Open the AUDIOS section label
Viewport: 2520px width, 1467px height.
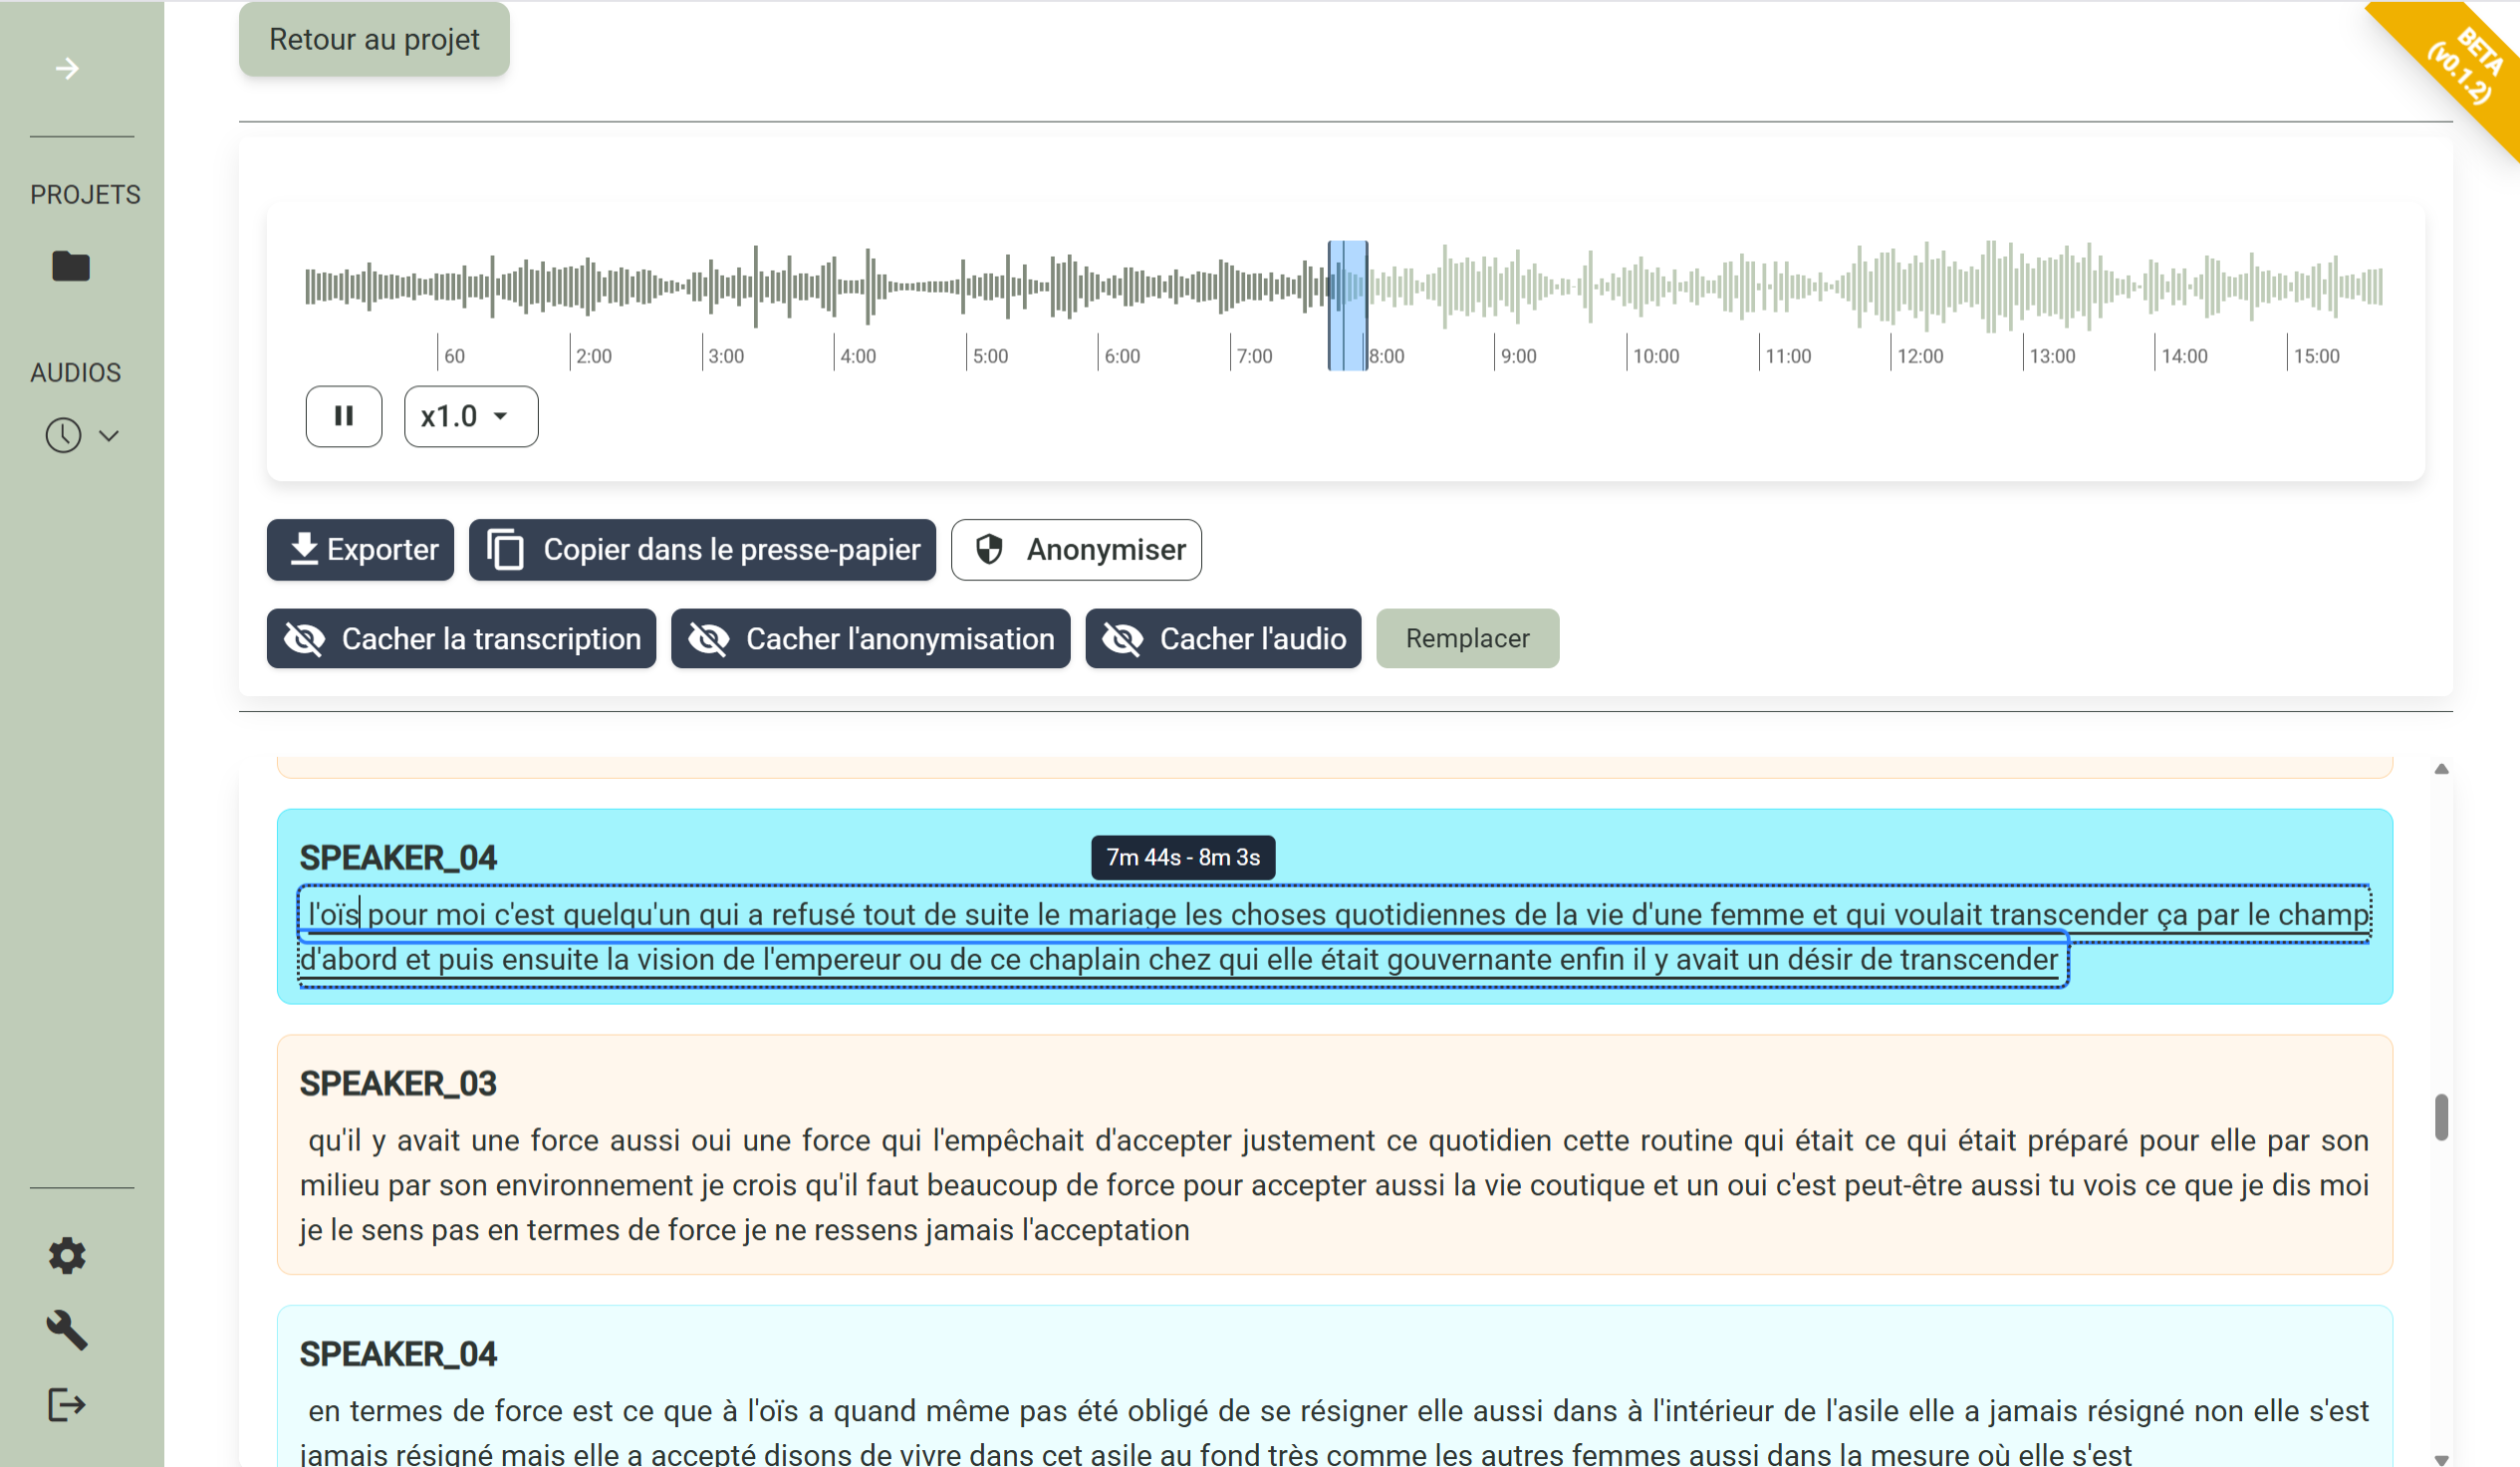point(75,372)
